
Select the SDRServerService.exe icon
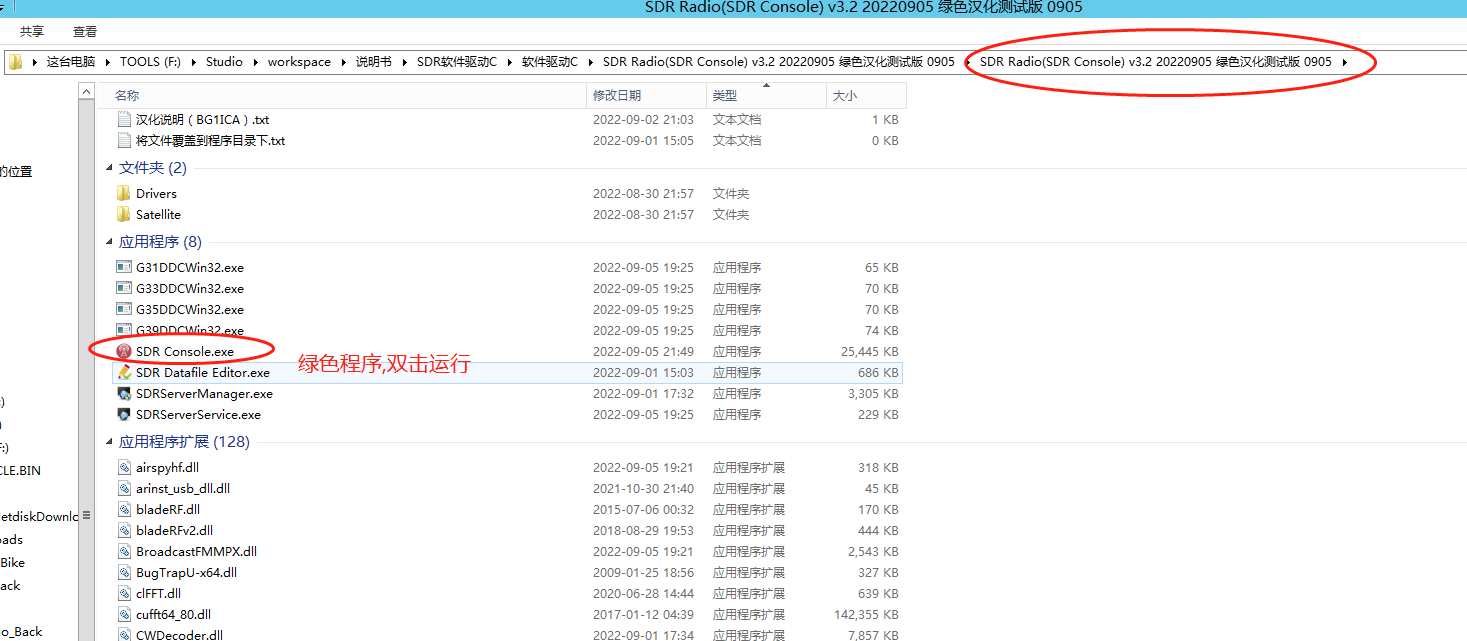point(124,414)
